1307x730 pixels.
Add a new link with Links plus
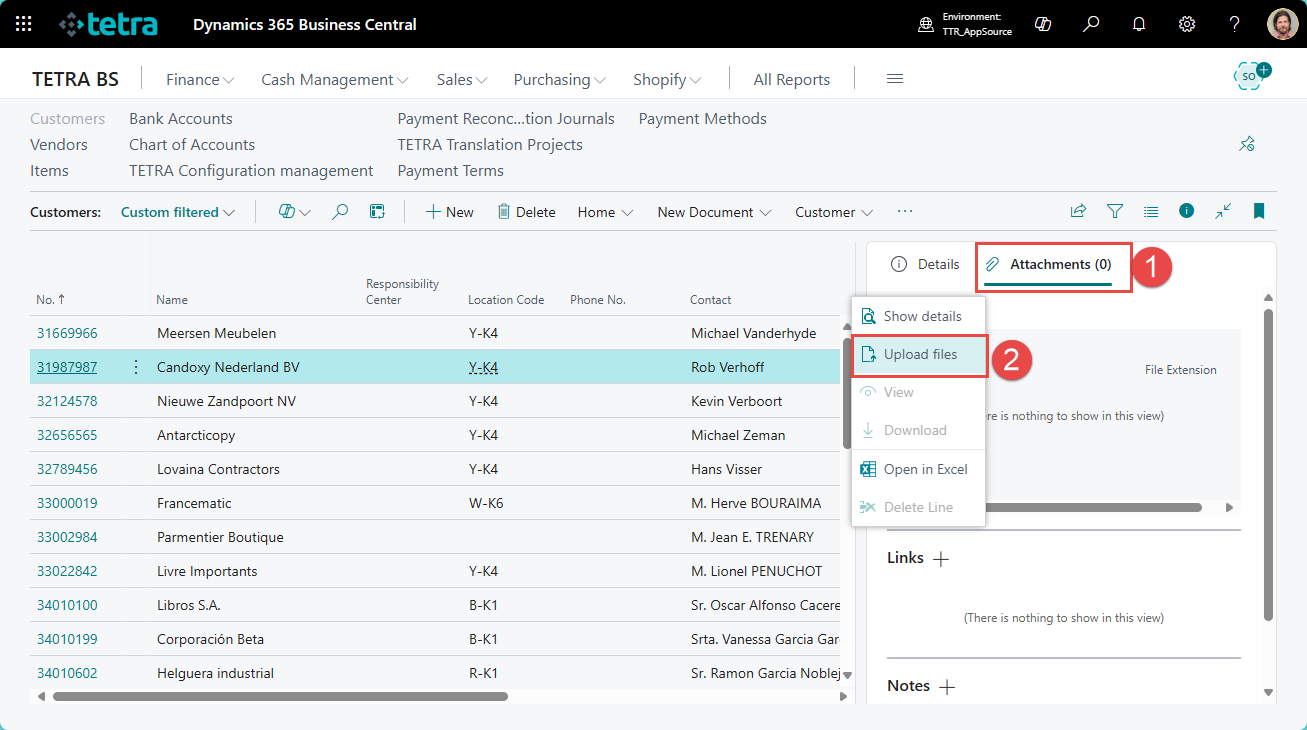pyautogui.click(x=940, y=559)
